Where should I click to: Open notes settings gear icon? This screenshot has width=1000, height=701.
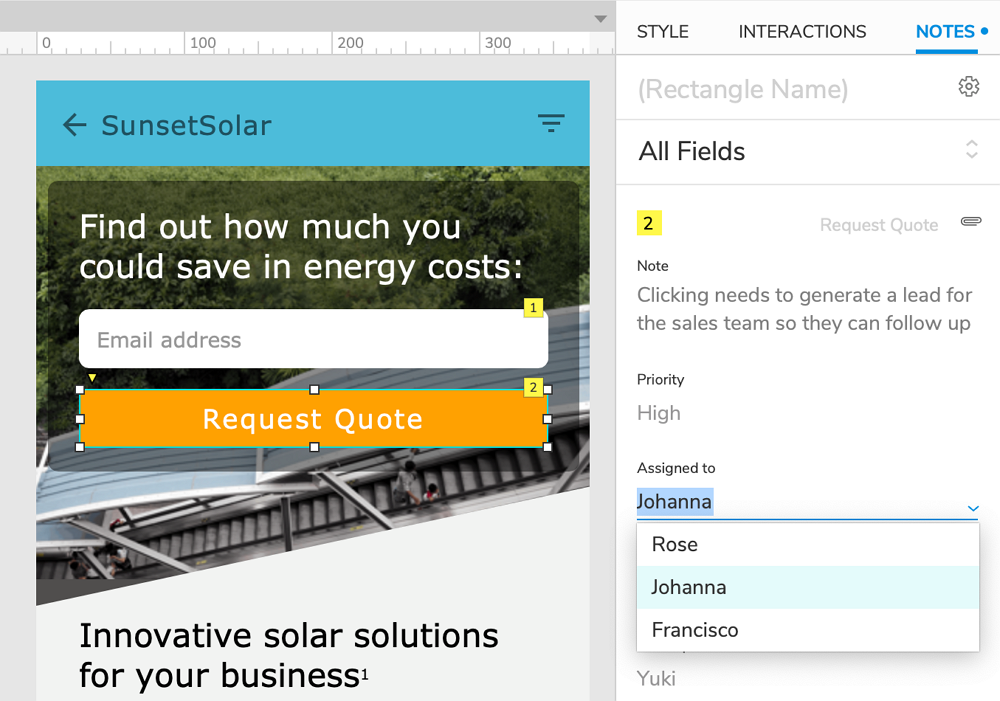tap(968, 87)
